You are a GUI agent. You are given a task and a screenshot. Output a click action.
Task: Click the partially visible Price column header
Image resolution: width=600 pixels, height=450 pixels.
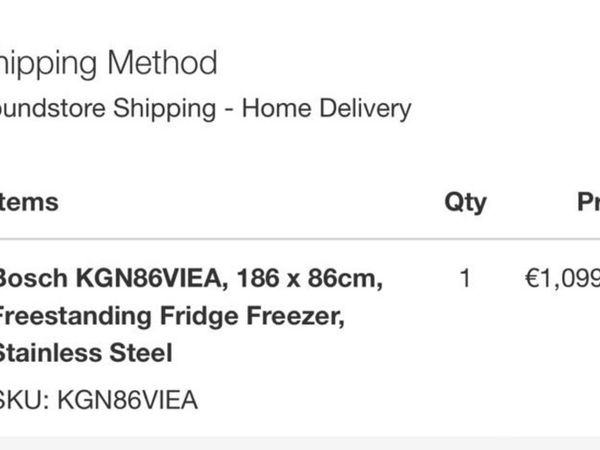point(589,202)
